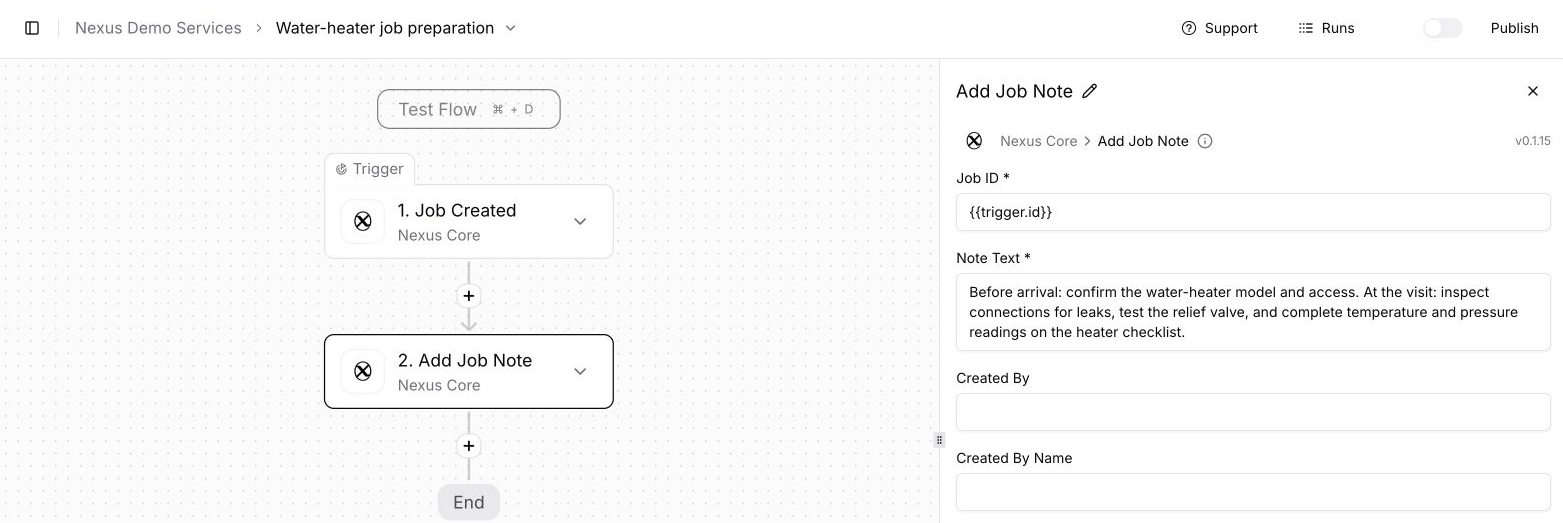Click the Nexus Core logo in the panel header
Image resolution: width=1563 pixels, height=523 pixels.
(x=974, y=141)
